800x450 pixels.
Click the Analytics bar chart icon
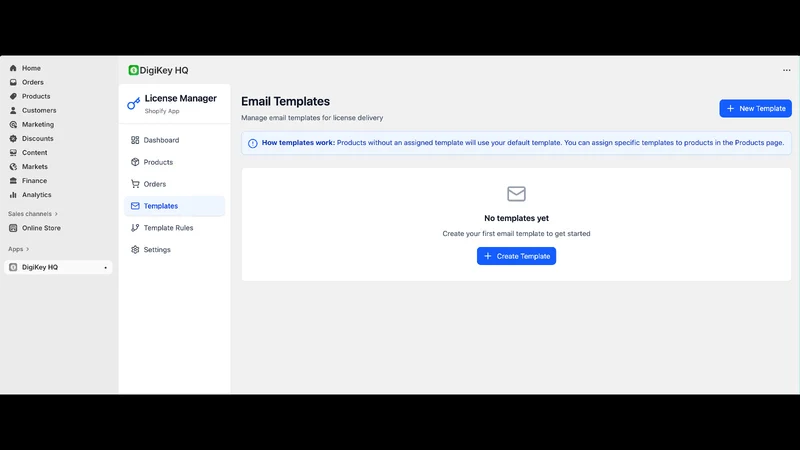click(x=13, y=195)
